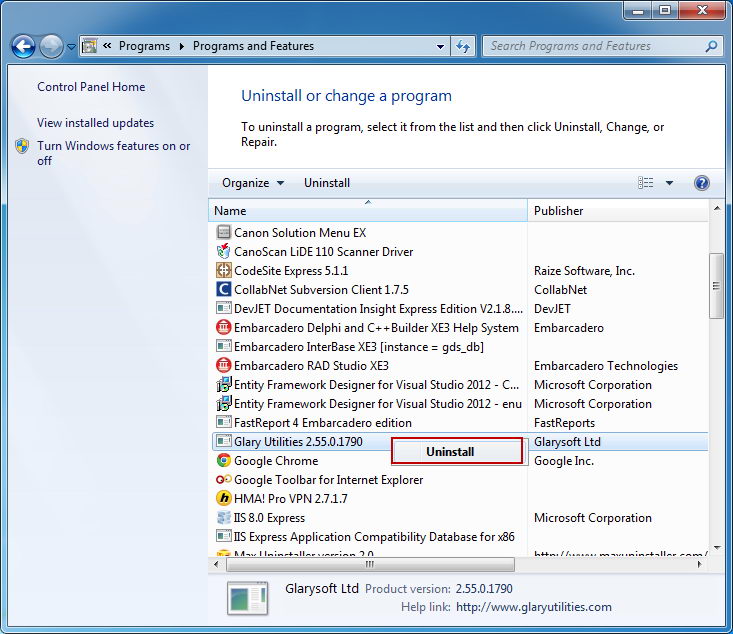Image resolution: width=733 pixels, height=634 pixels.
Task: Open Turn Windows features on or off
Action: pos(113,153)
